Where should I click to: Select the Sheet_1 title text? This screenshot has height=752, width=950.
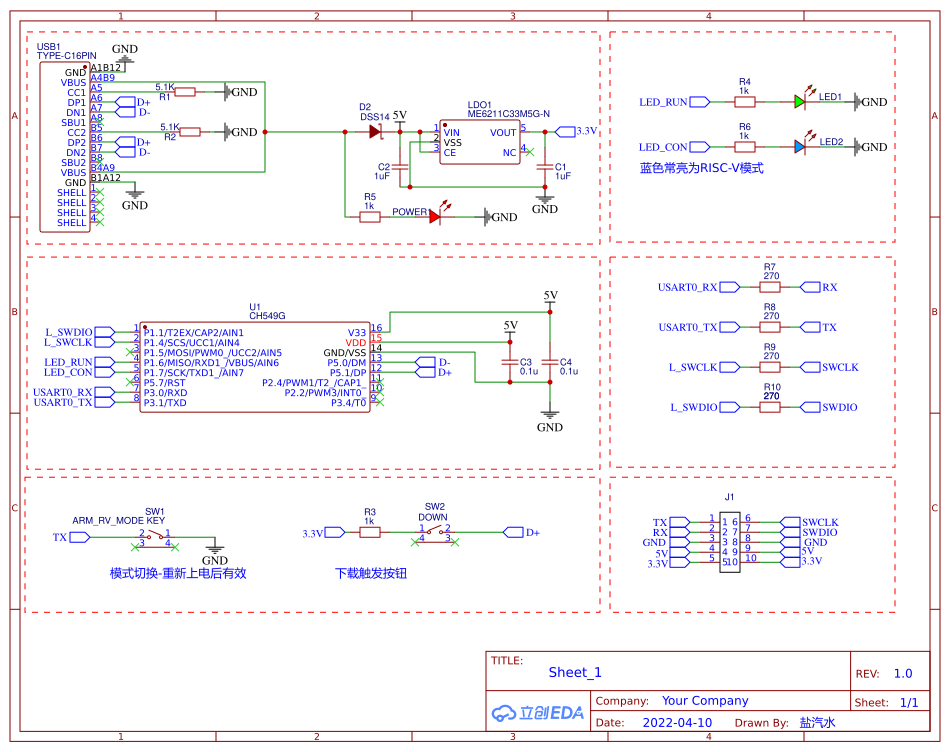tap(574, 672)
